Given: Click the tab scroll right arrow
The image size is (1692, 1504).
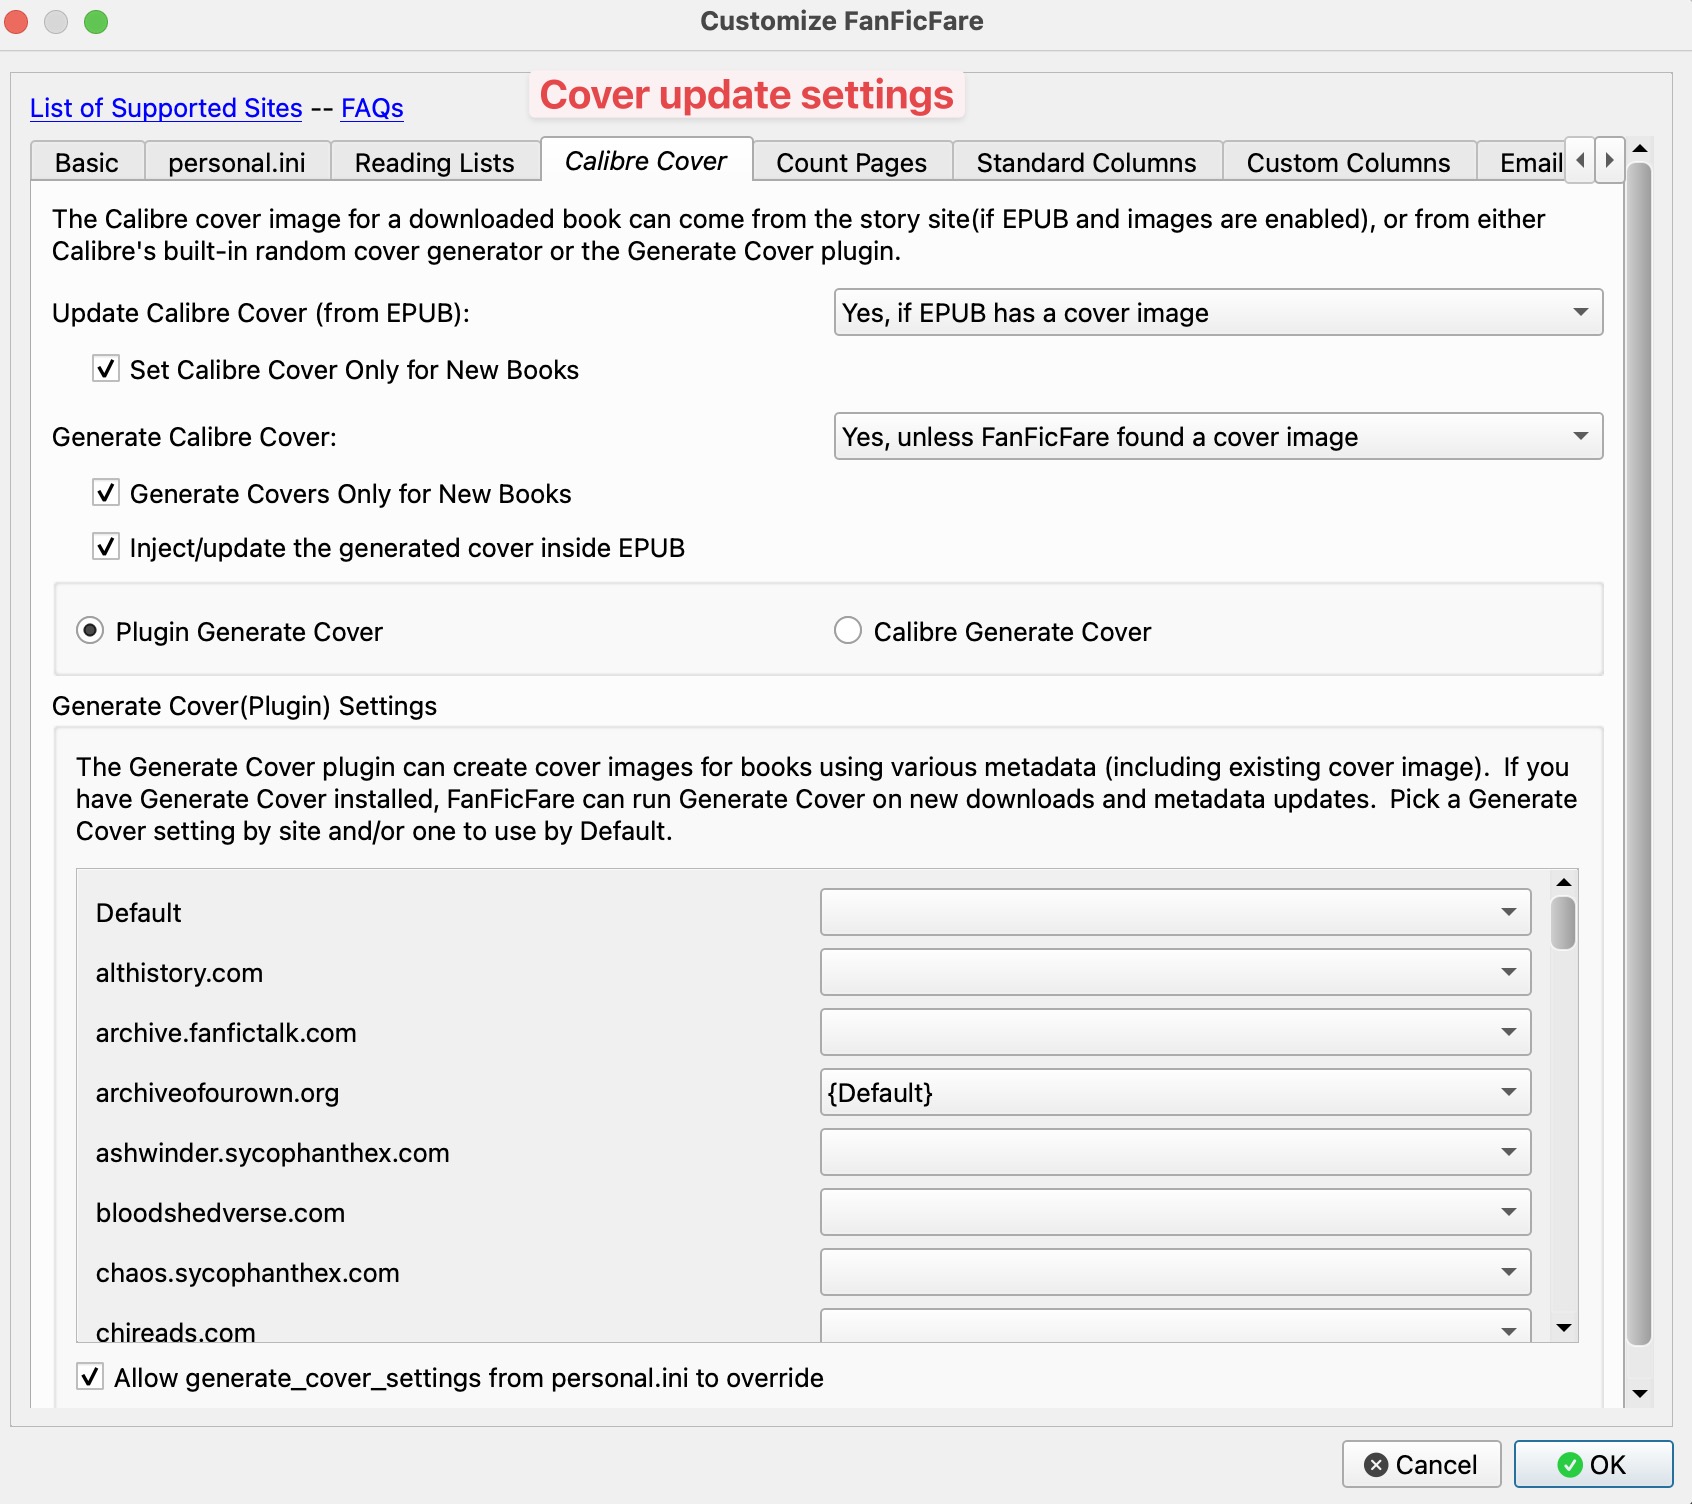Looking at the screenshot, I should (x=1609, y=161).
